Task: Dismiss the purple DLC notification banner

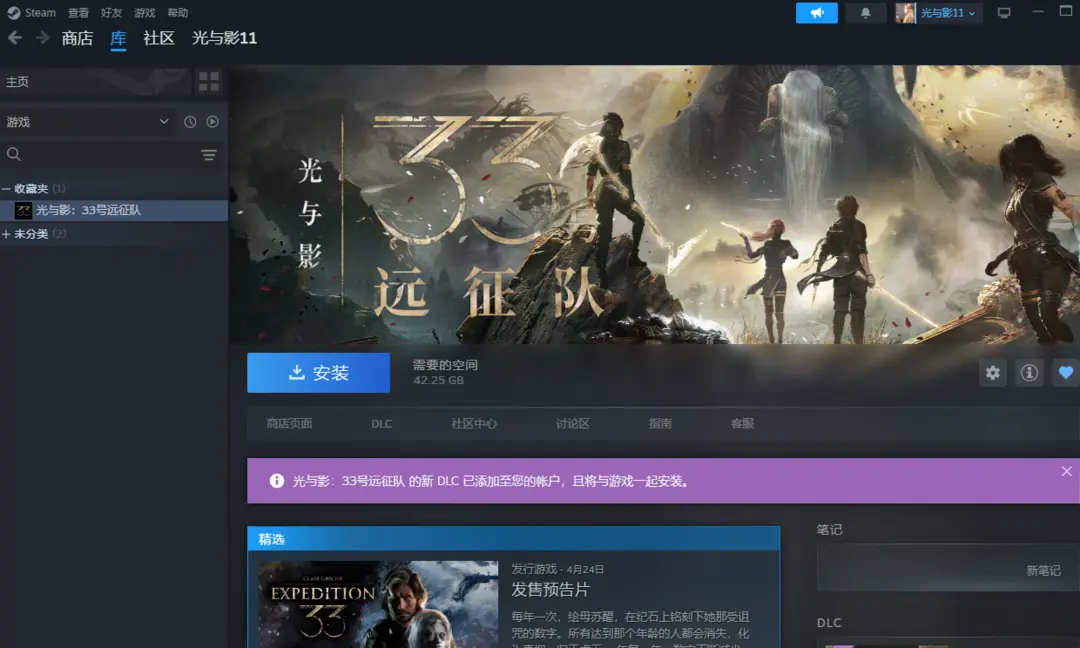Action: [1066, 471]
